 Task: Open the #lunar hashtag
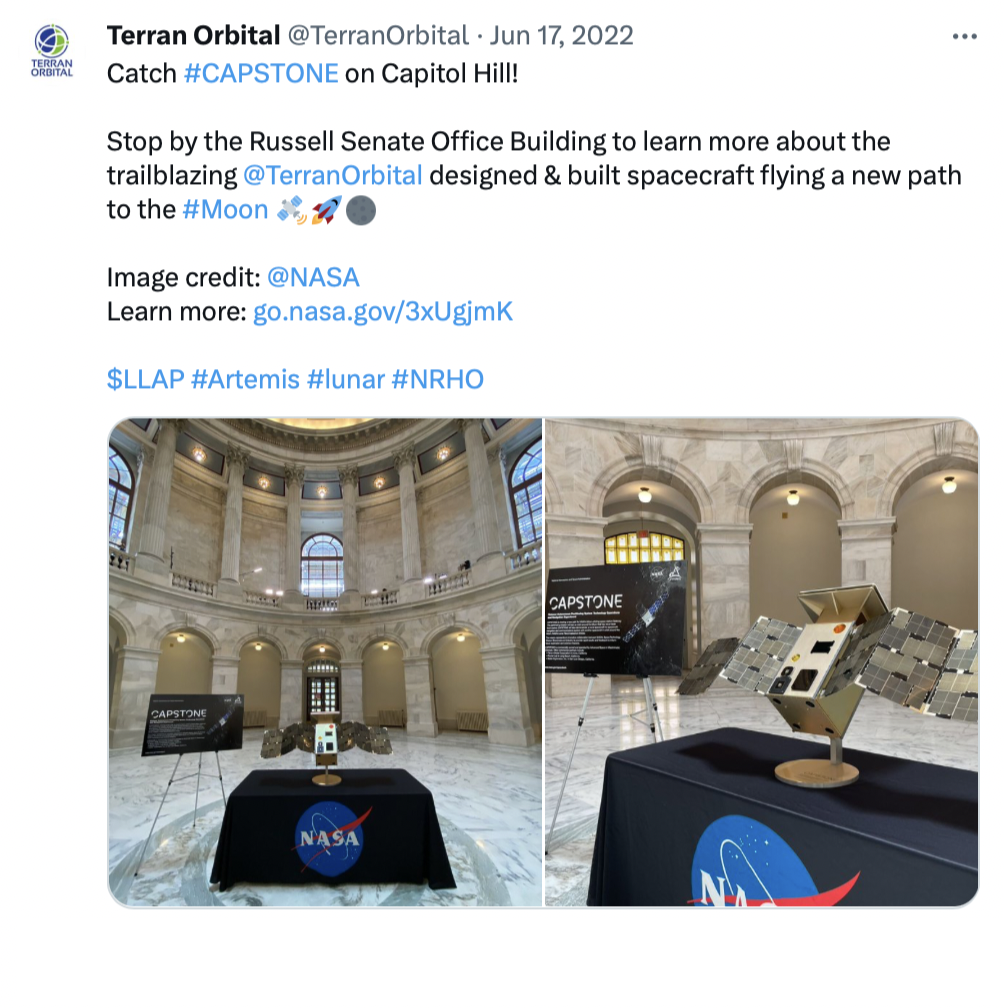pos(346,379)
